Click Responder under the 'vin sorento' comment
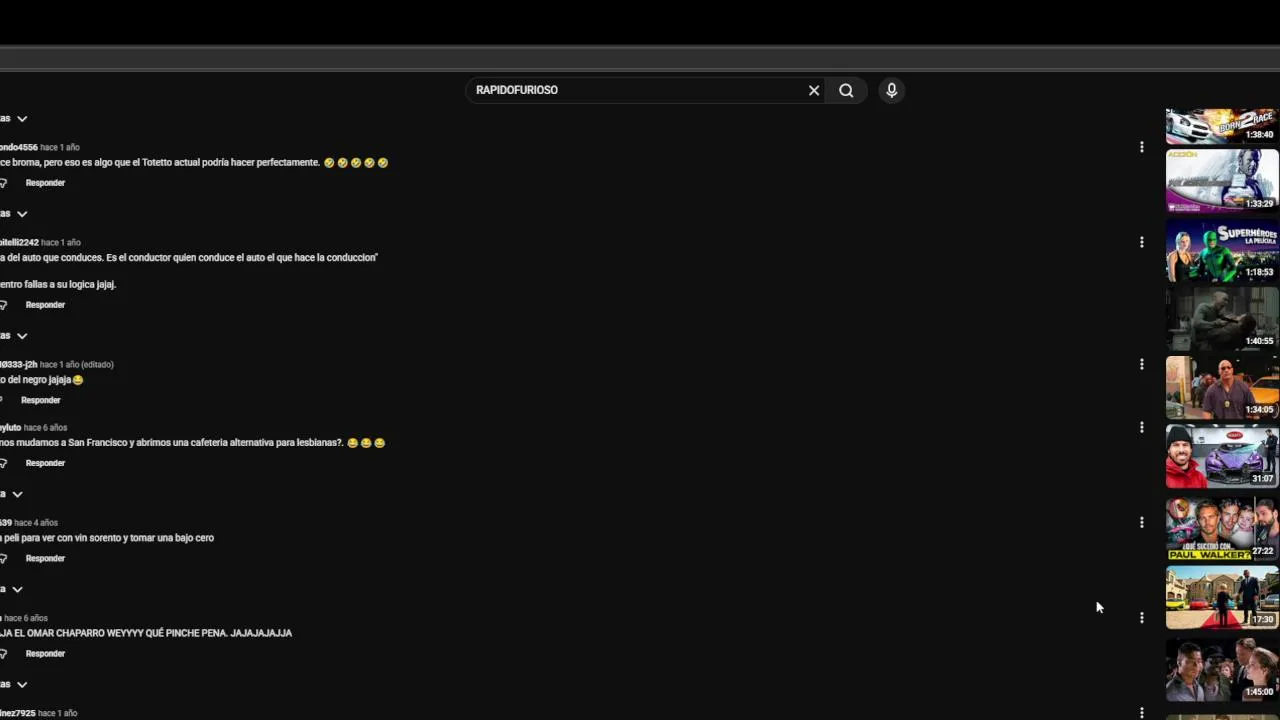Viewport: 1280px width, 720px height. (45, 558)
